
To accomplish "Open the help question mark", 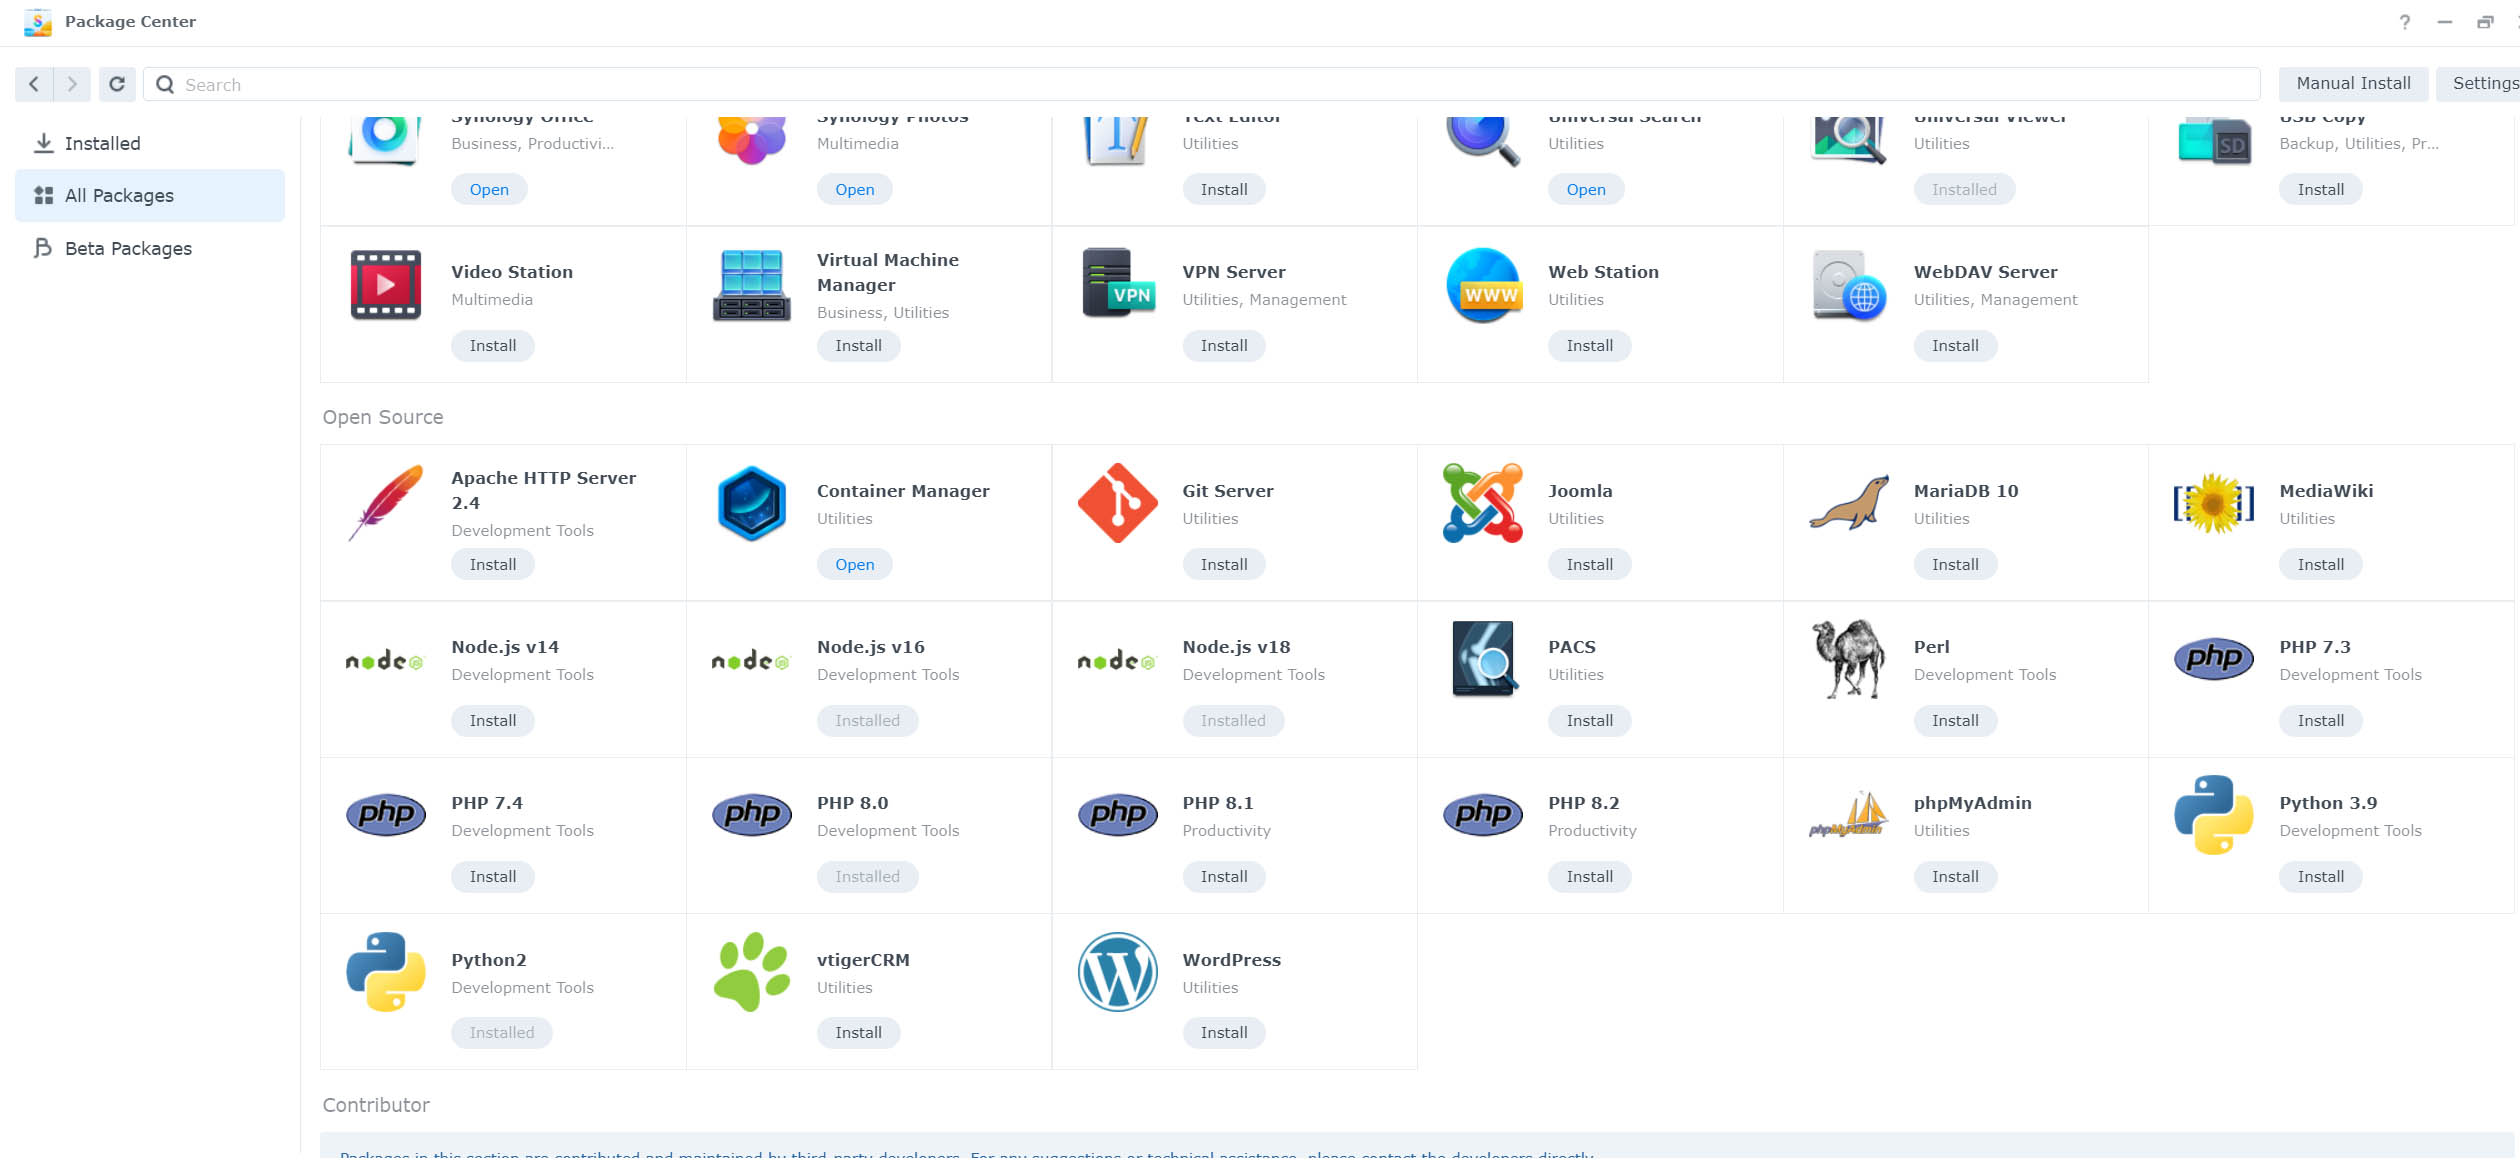I will pos(2405,22).
